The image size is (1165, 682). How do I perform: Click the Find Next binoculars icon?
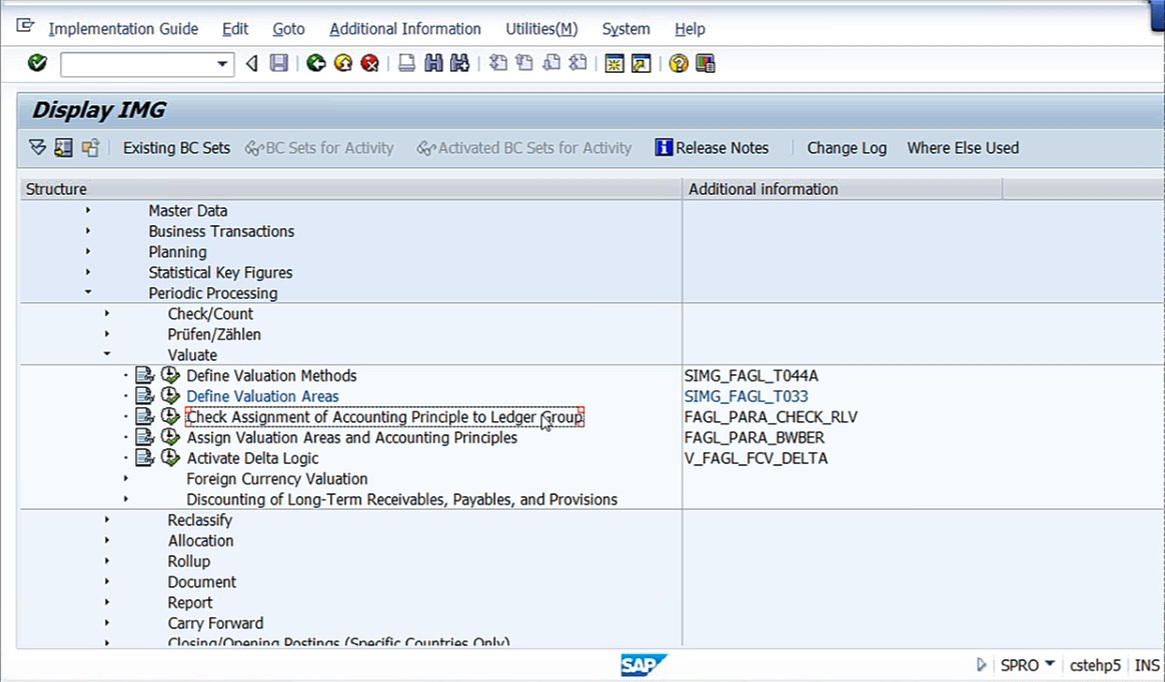point(460,63)
